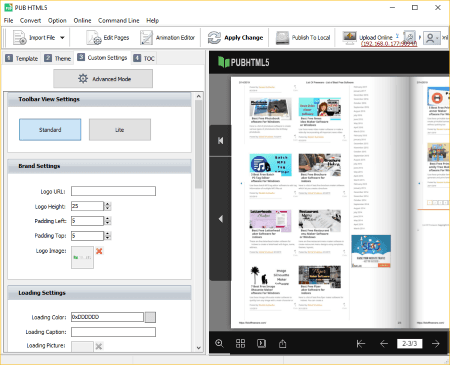Open the File menu

tap(8, 20)
